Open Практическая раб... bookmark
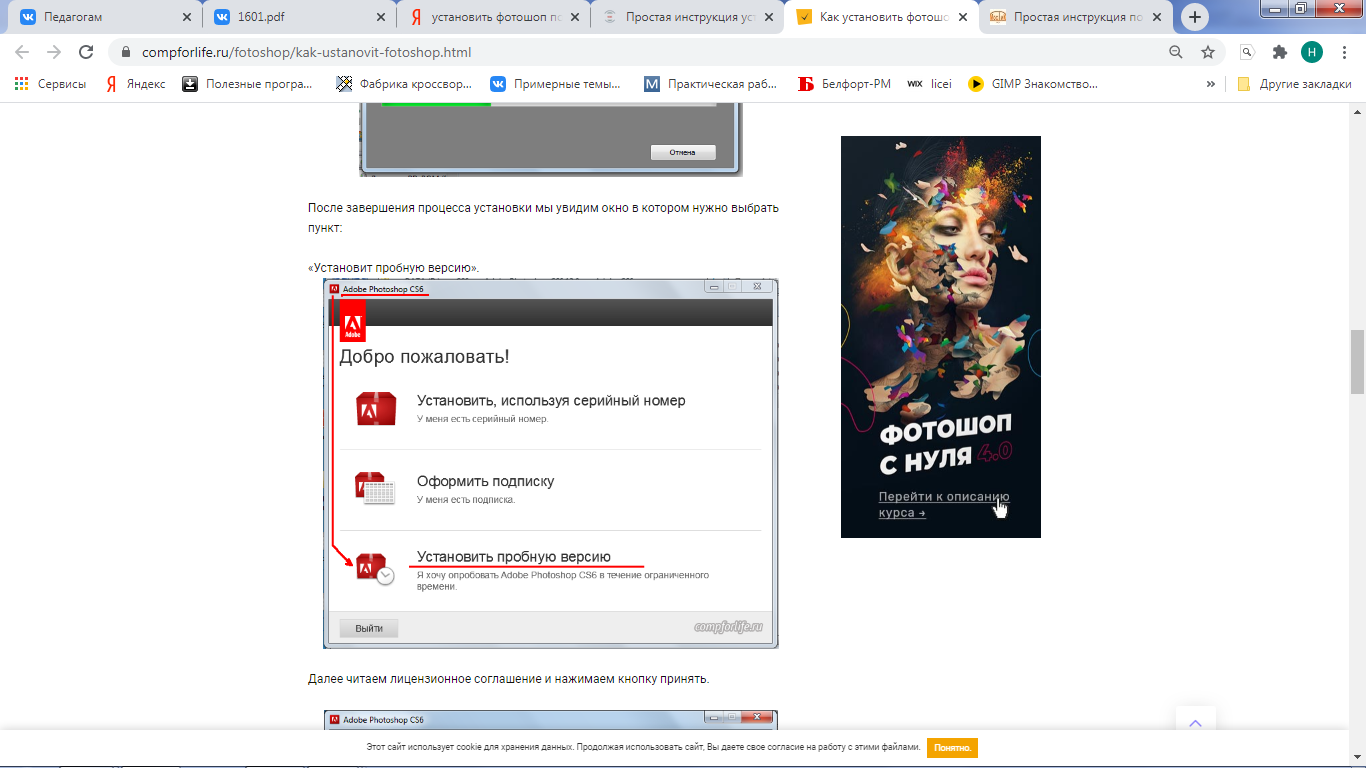Screen dimensions: 1366x768 click(711, 84)
